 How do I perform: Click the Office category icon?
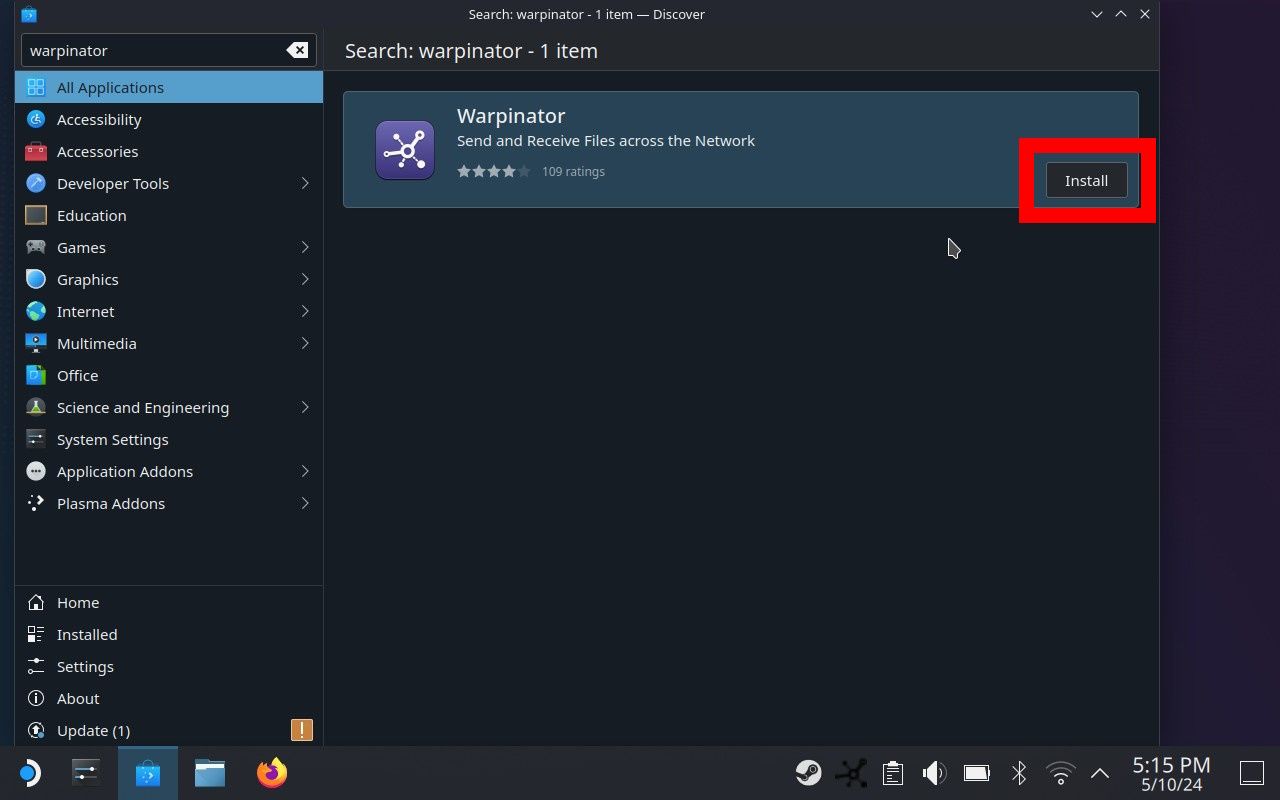[x=36, y=375]
